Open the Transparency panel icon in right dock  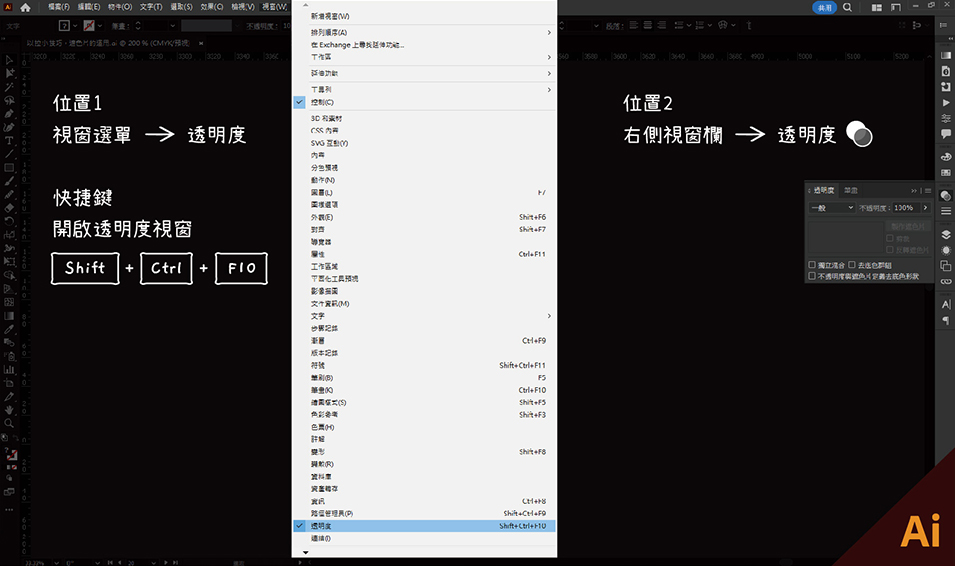(x=945, y=195)
